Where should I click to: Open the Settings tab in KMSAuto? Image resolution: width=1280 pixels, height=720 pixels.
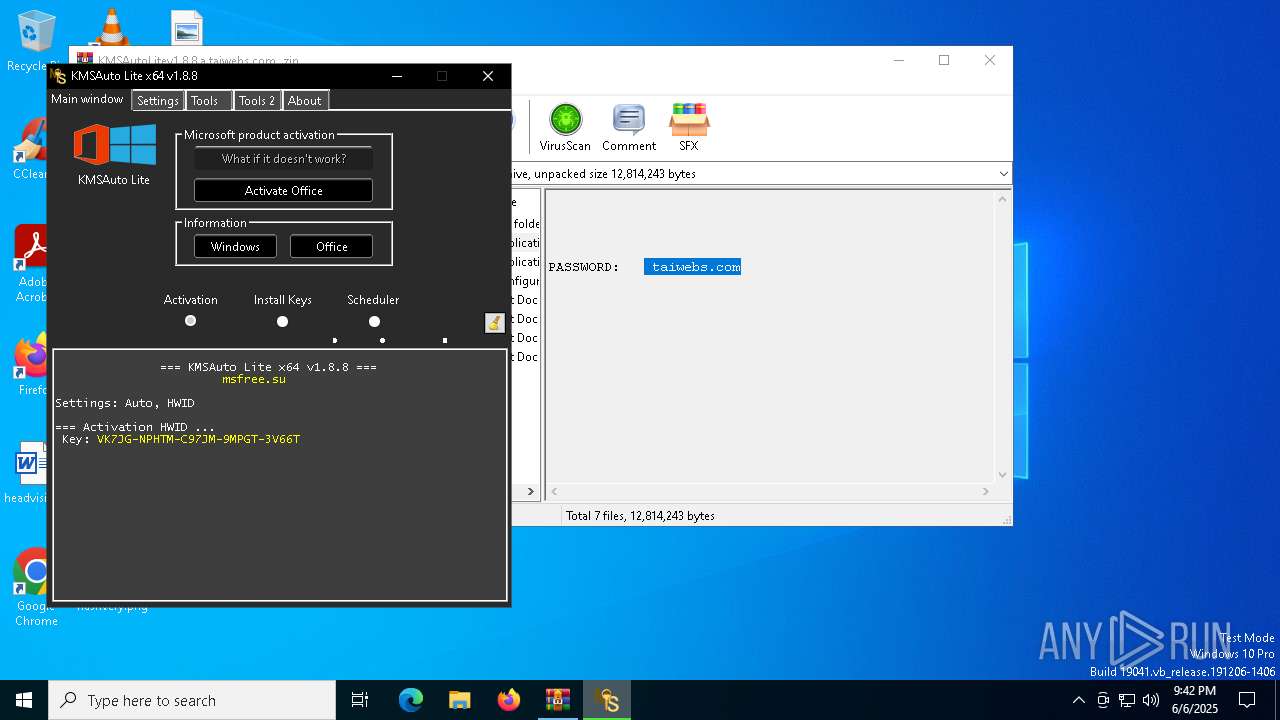pos(158,101)
